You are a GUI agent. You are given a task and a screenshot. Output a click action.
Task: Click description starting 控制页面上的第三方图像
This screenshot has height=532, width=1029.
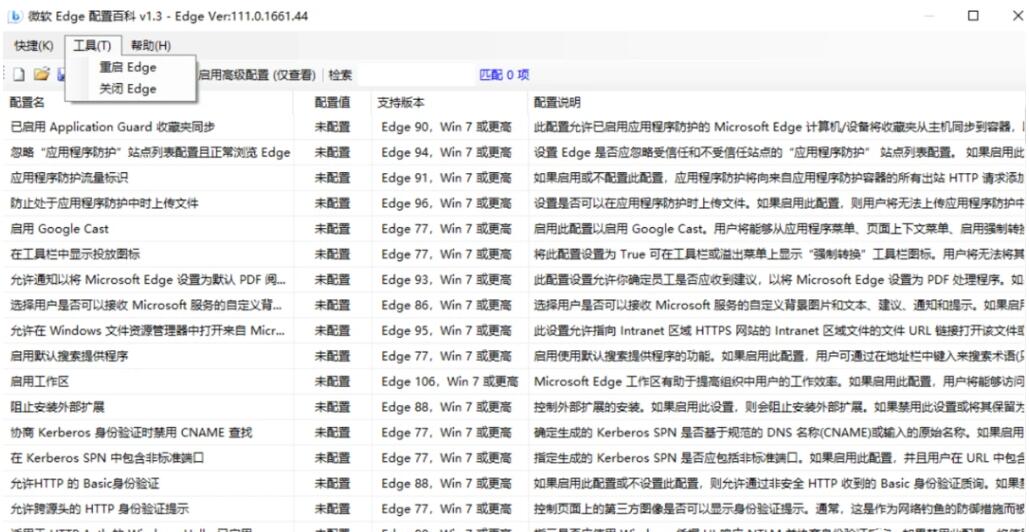[x=779, y=509]
